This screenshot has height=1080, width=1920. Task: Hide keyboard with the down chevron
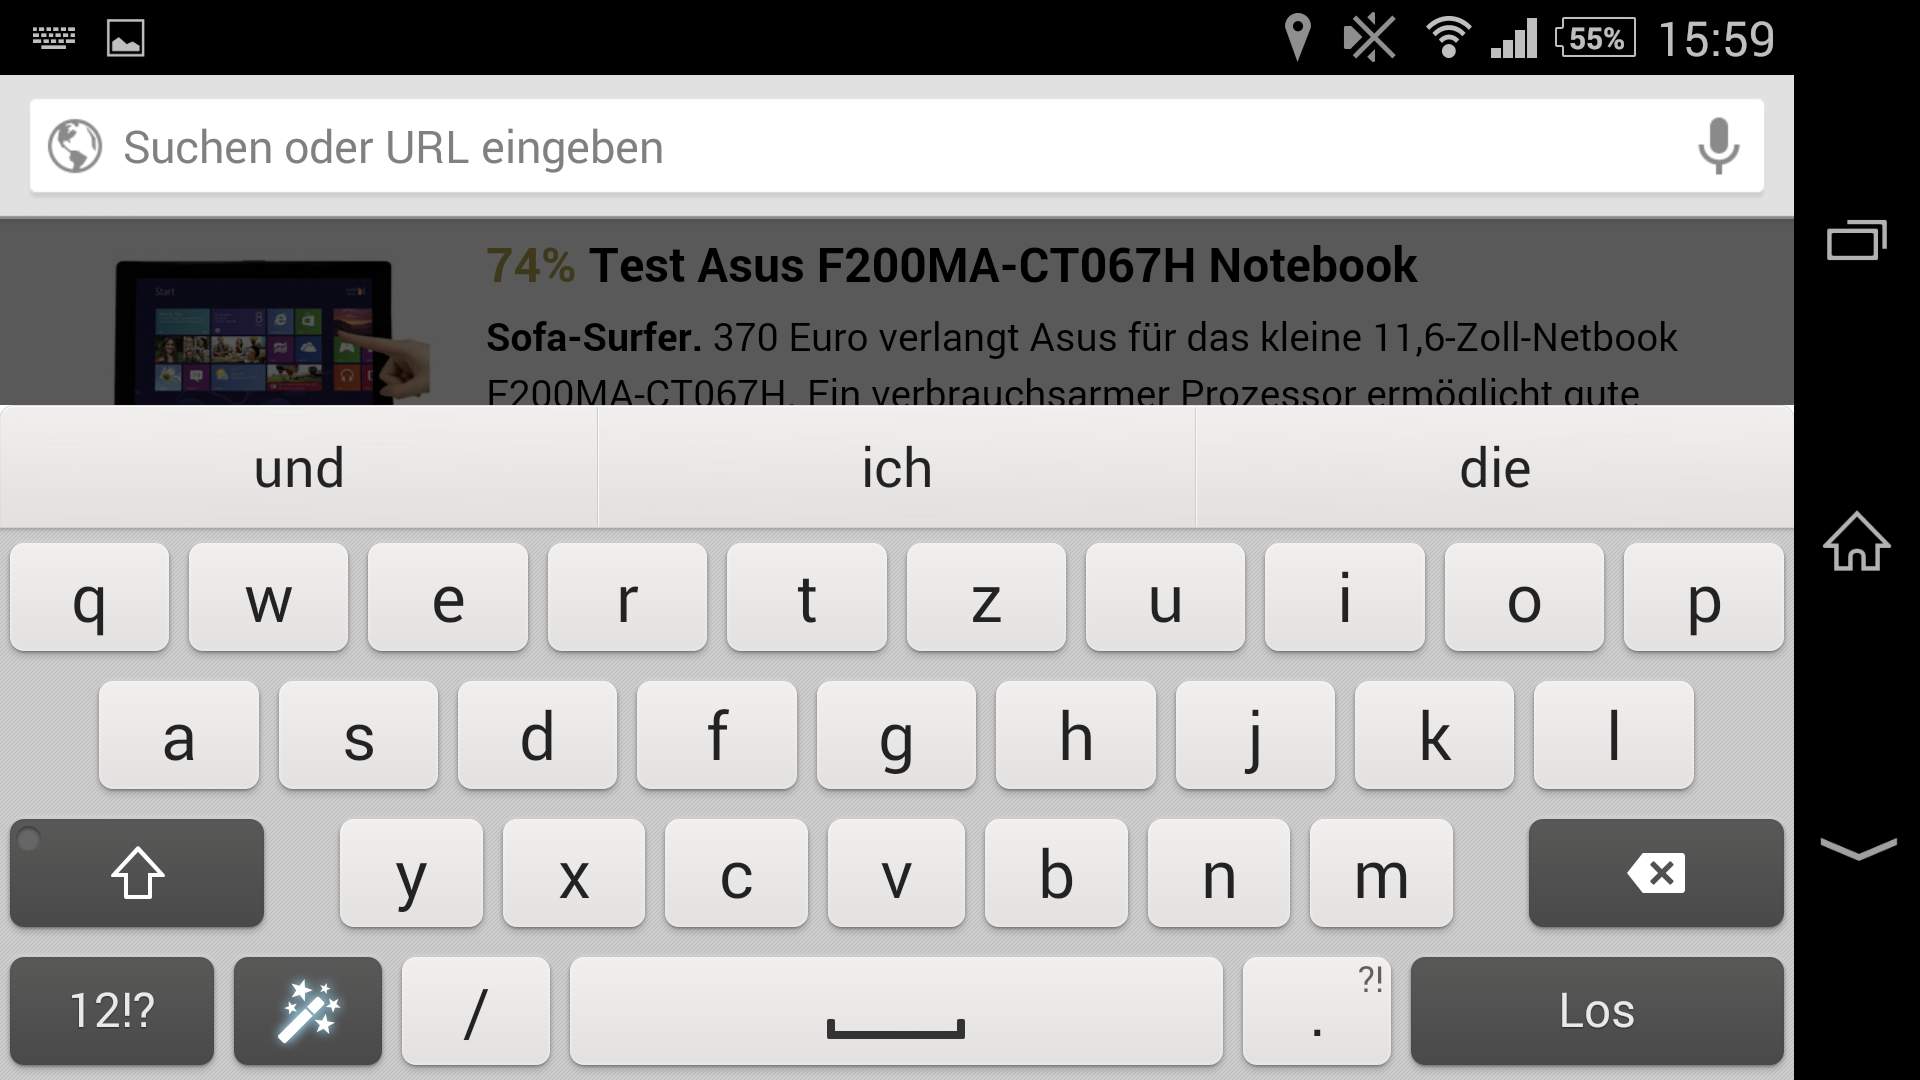1858,848
